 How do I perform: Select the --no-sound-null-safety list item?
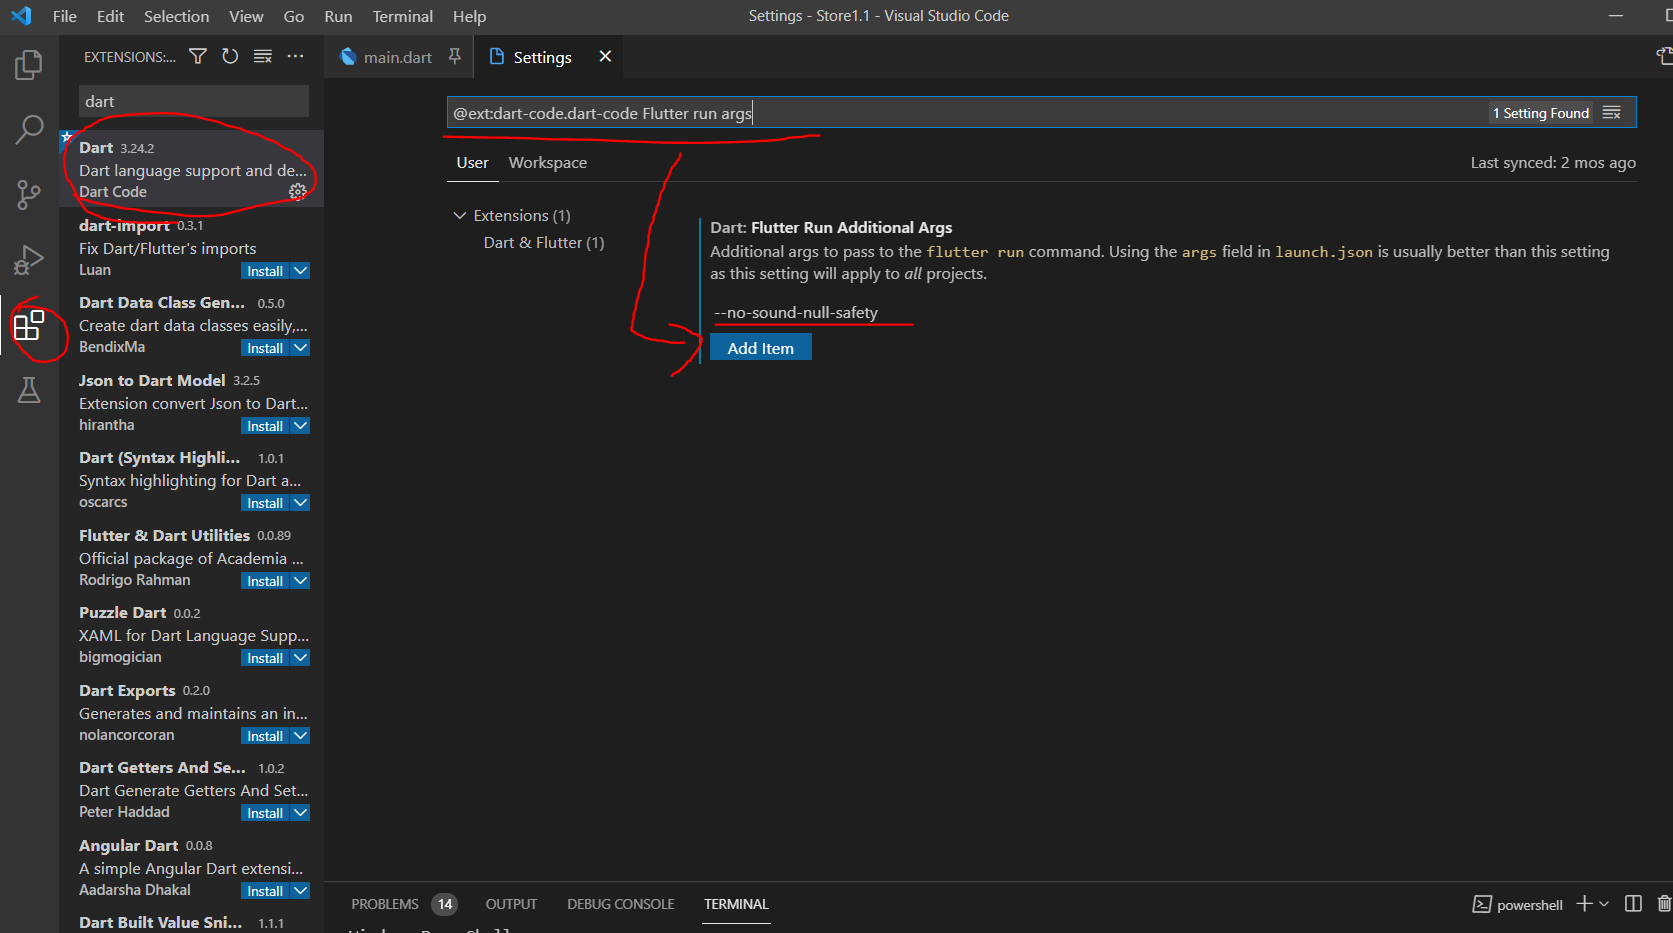tap(796, 312)
